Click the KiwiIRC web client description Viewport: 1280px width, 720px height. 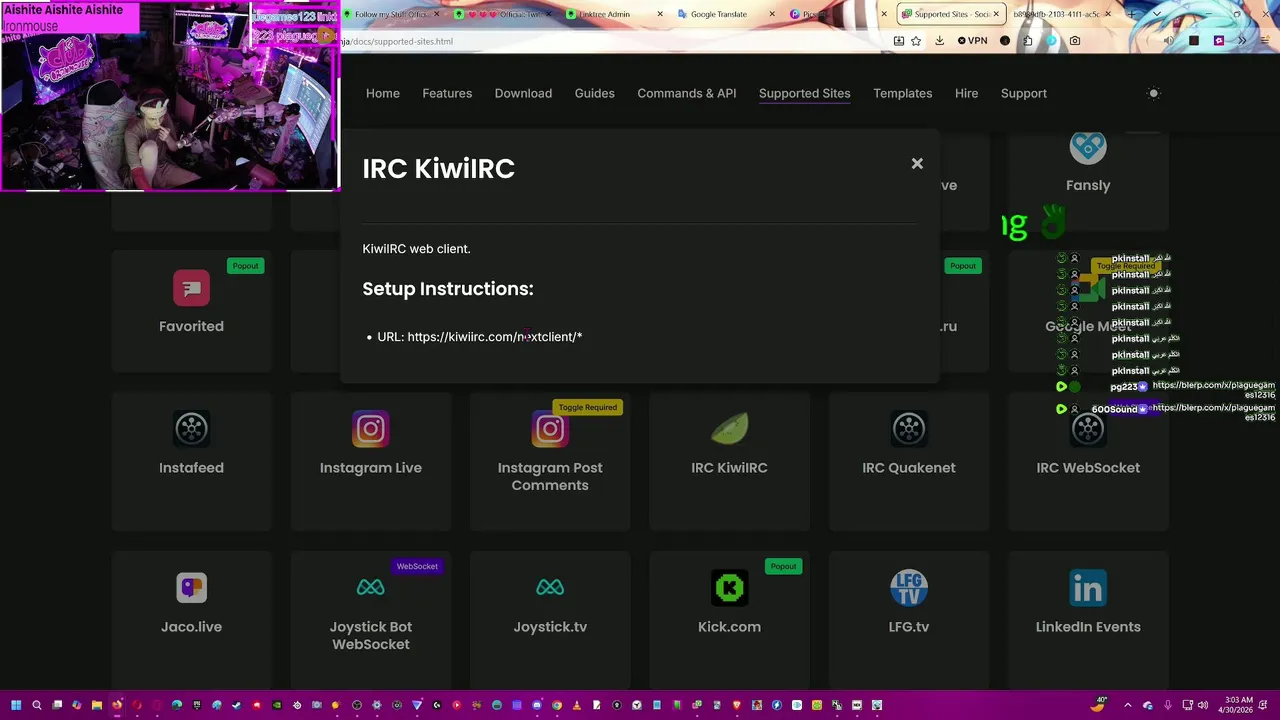coord(416,248)
